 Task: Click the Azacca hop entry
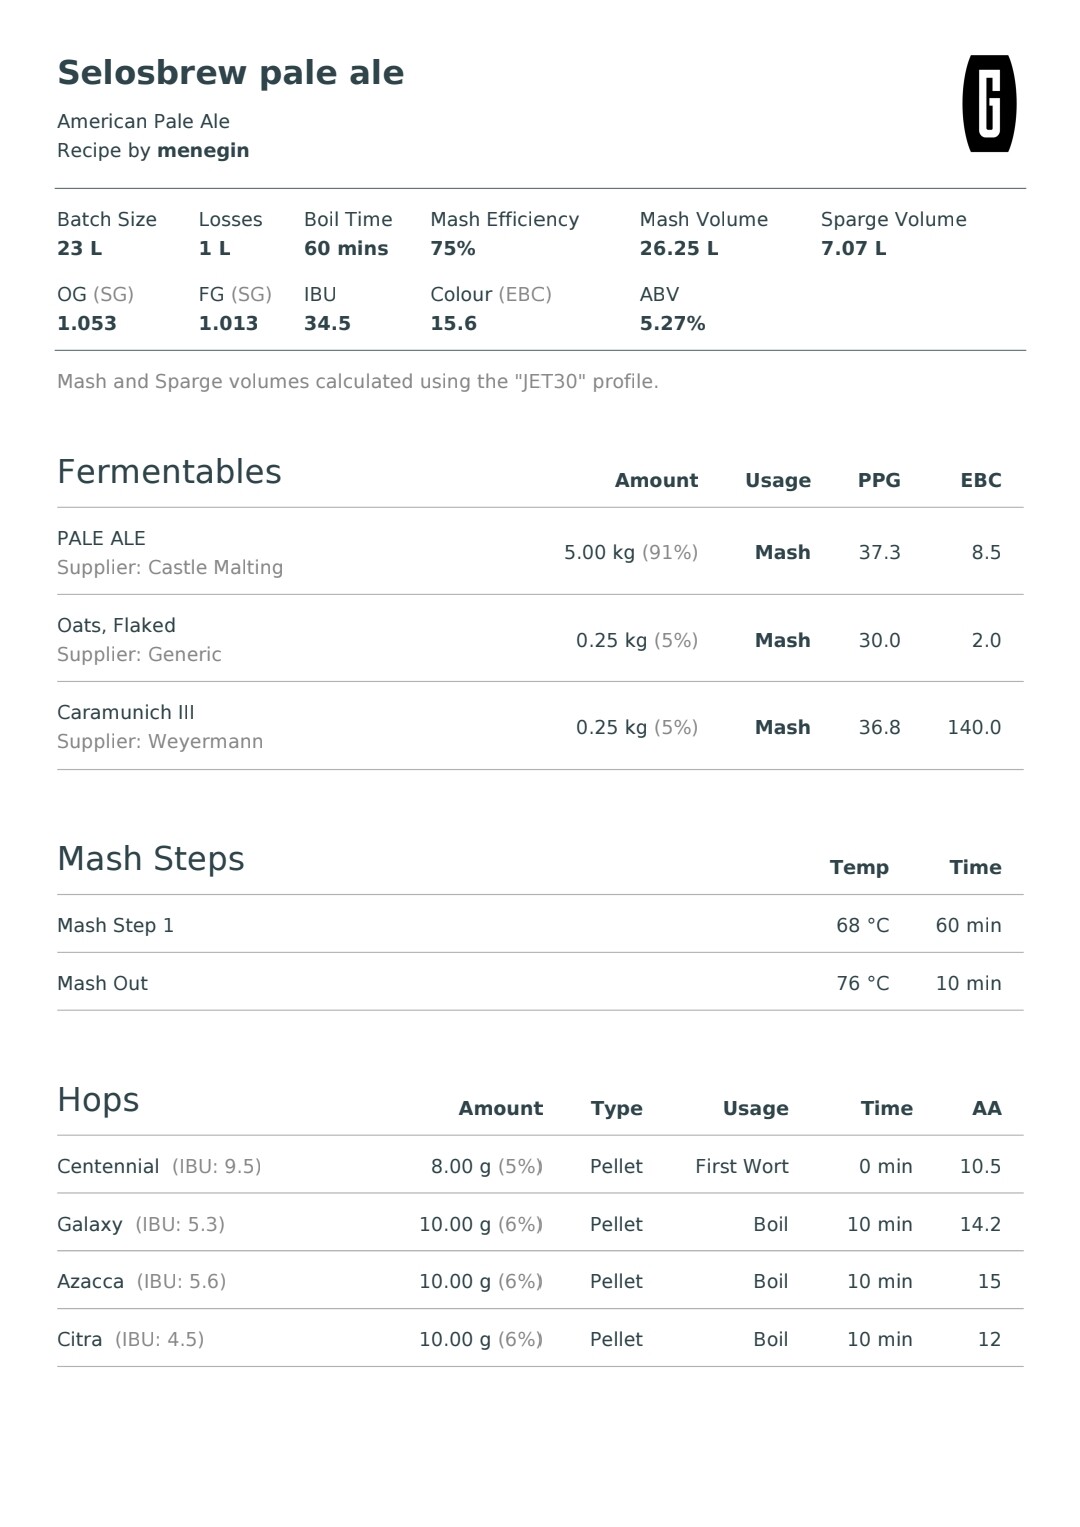pos(540,1281)
